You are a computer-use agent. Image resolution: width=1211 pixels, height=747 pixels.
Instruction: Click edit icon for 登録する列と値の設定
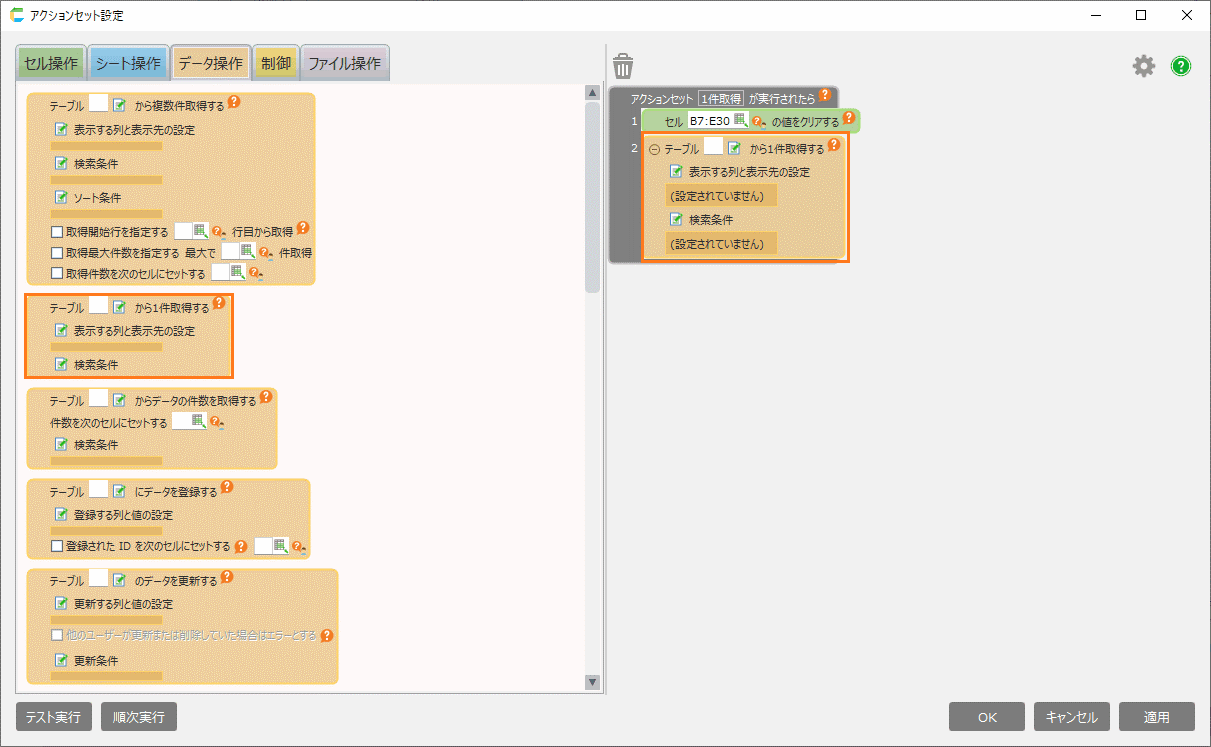click(x=61, y=515)
